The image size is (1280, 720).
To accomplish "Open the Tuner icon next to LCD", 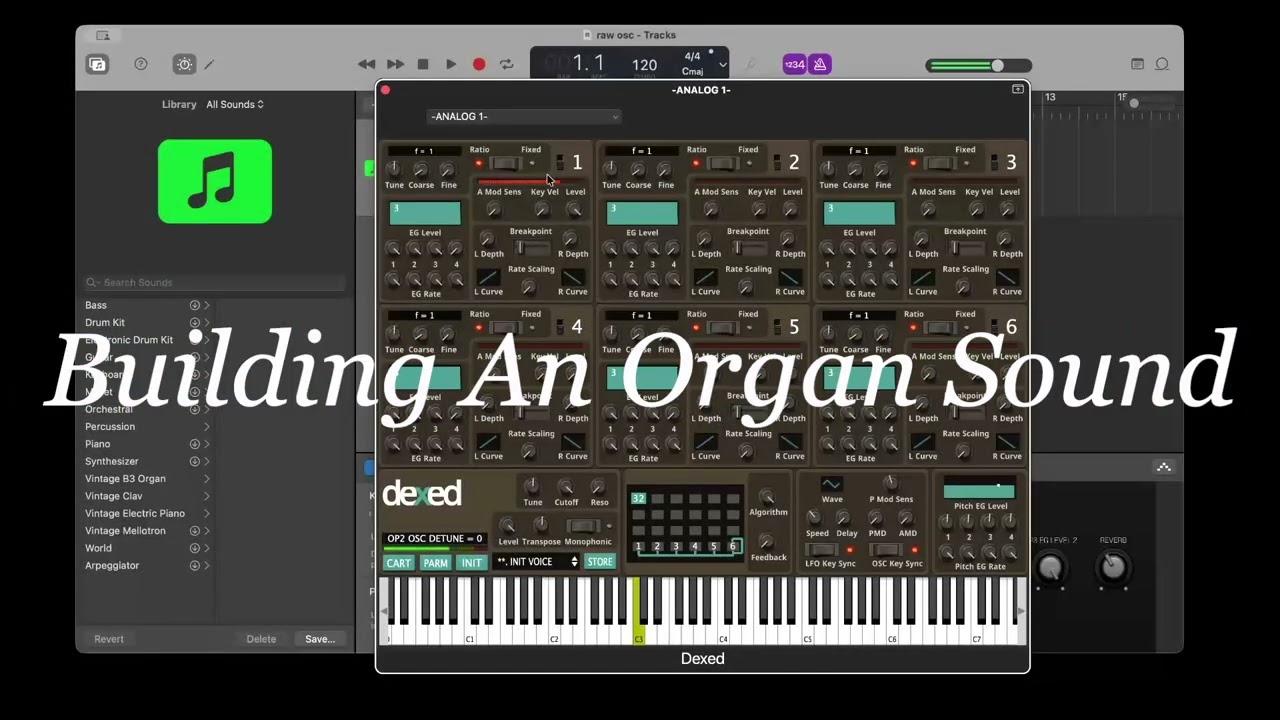I will [751, 64].
